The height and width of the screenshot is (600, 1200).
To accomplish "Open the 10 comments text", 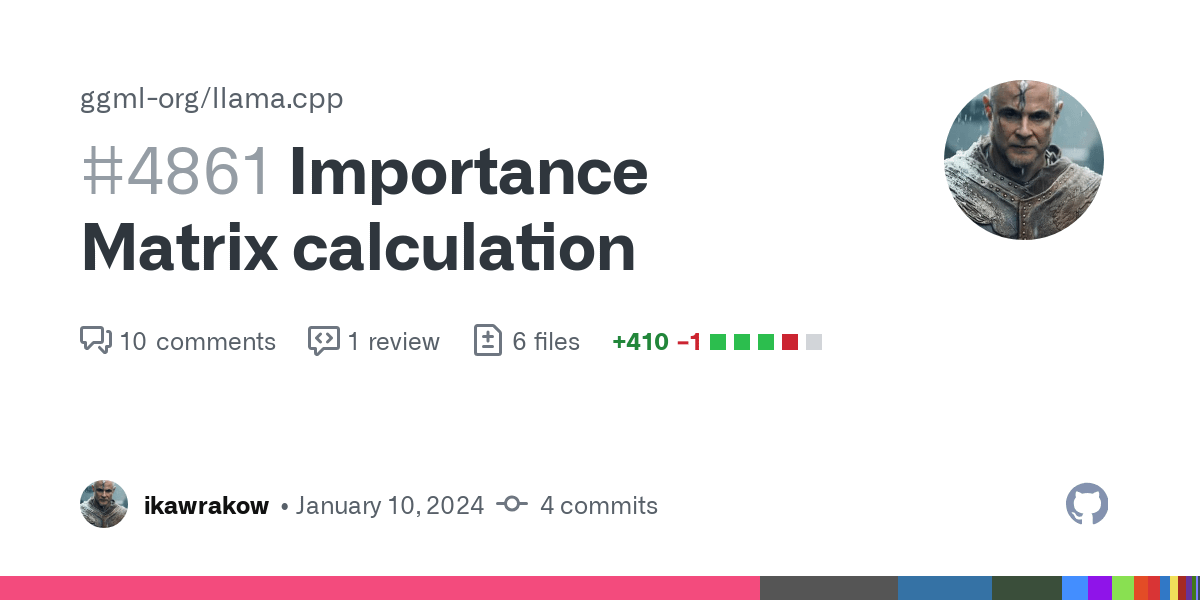I will pos(197,341).
